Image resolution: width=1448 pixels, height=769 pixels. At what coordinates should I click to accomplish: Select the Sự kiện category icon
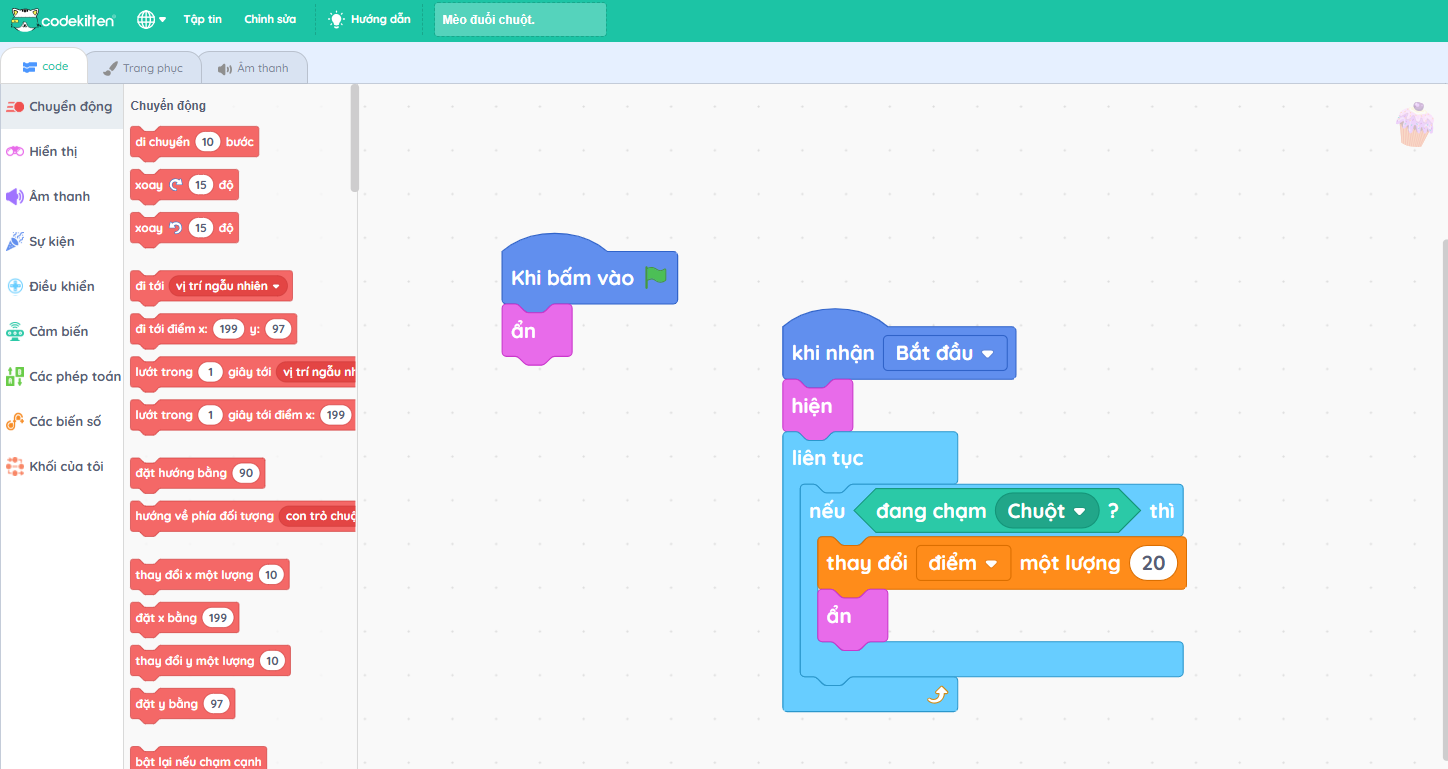[15, 242]
